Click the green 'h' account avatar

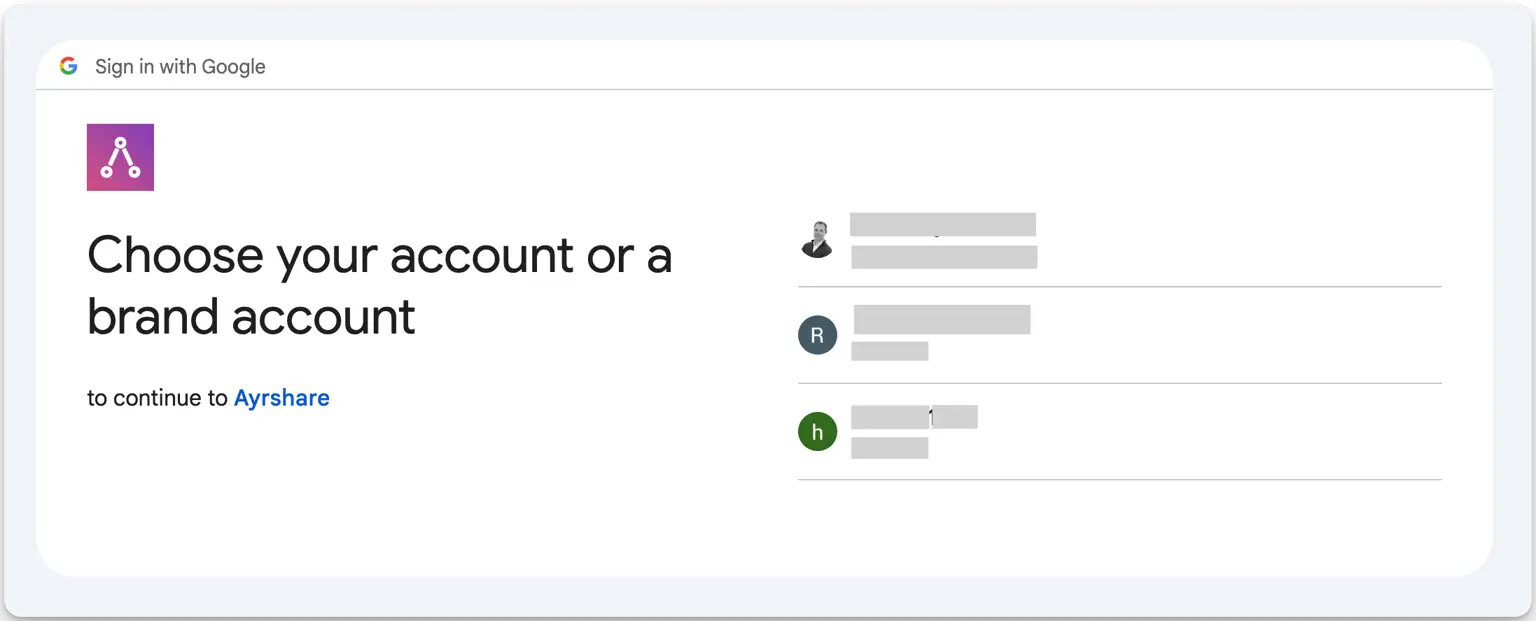817,431
